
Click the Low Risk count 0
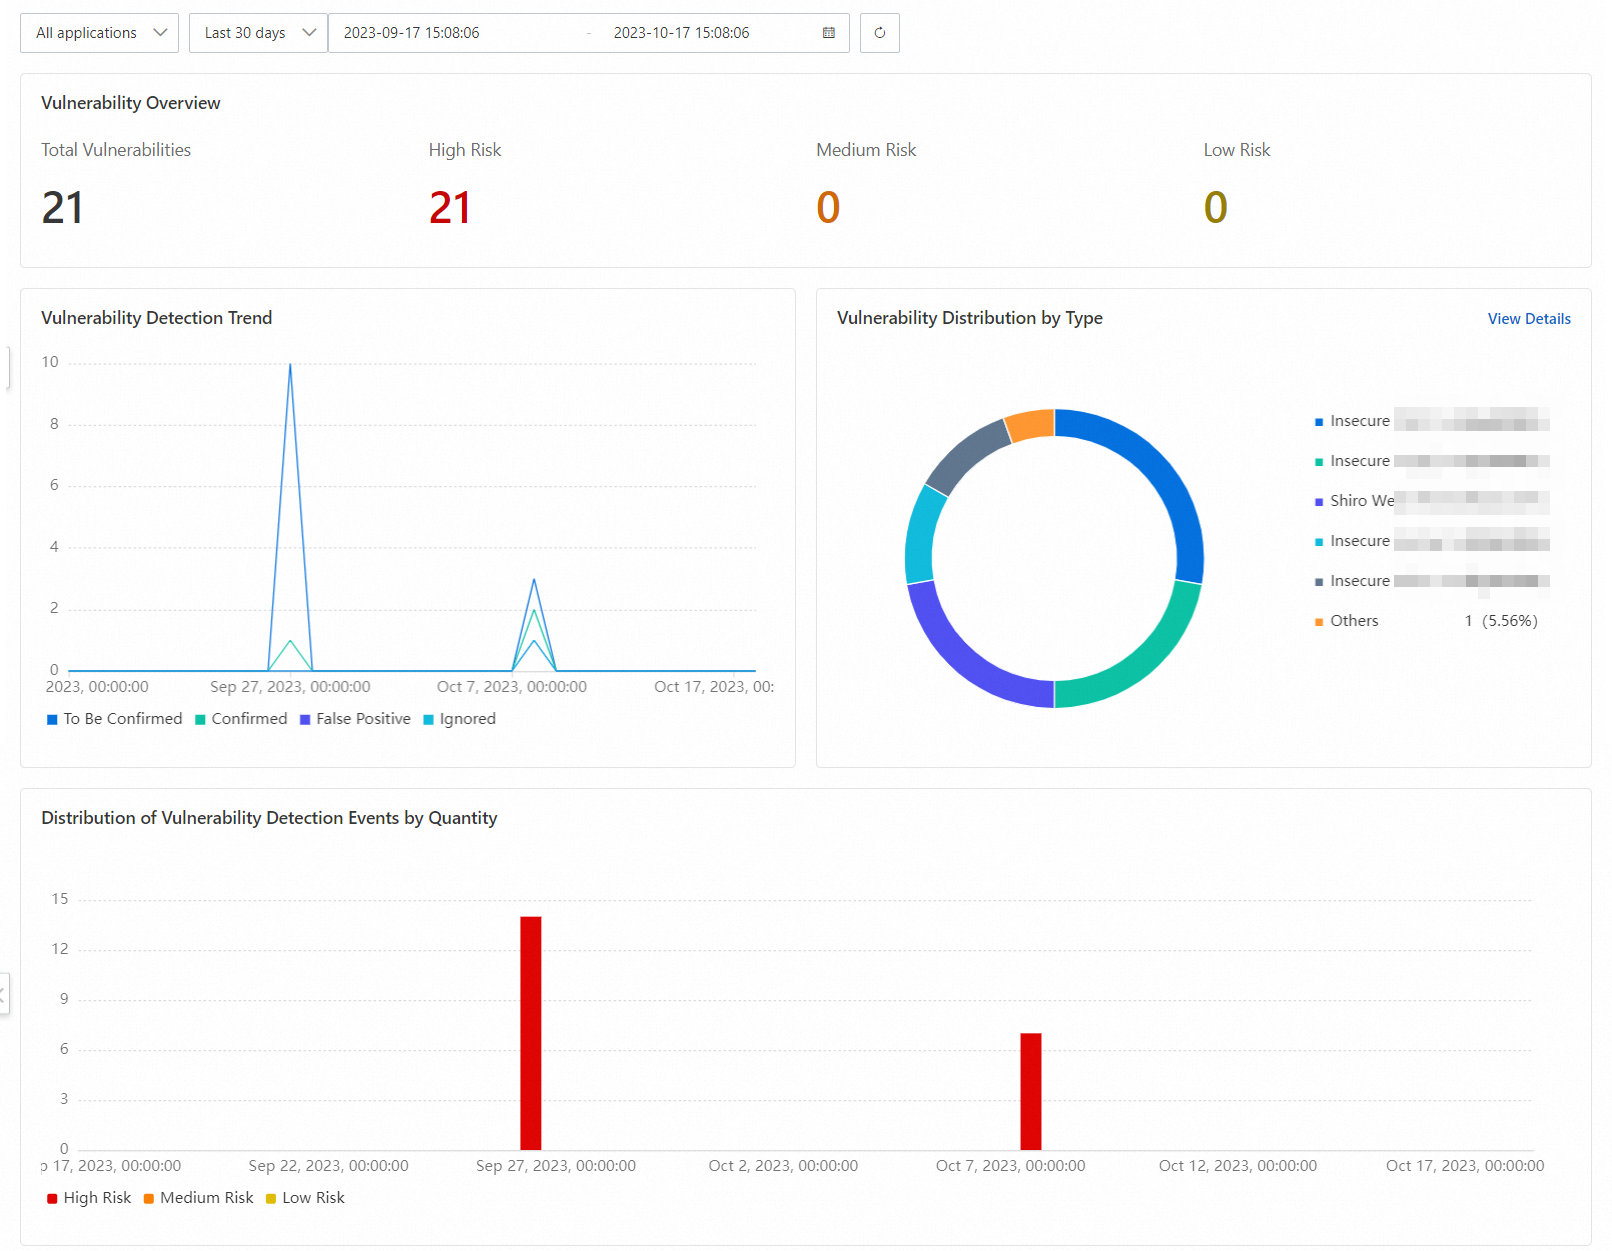click(1215, 208)
